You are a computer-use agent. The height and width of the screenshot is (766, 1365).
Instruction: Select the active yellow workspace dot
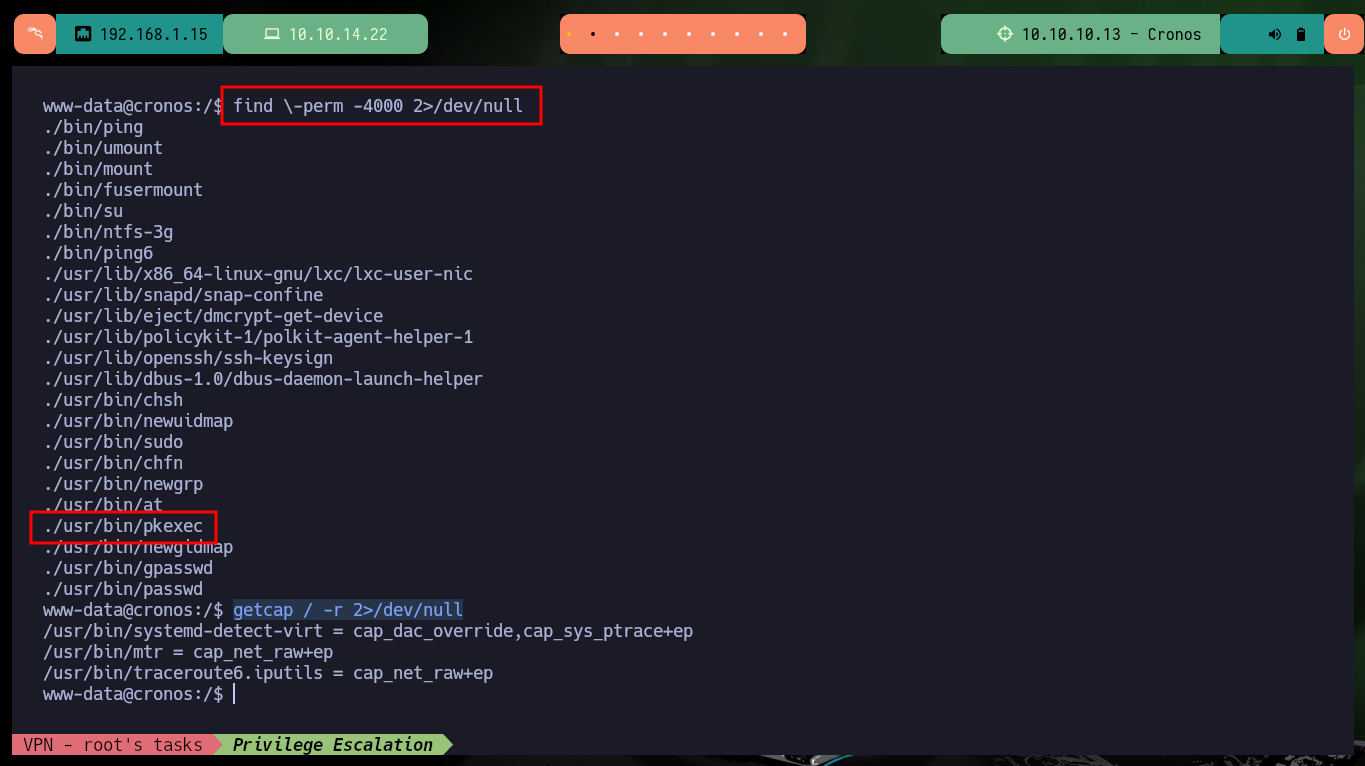(569, 34)
